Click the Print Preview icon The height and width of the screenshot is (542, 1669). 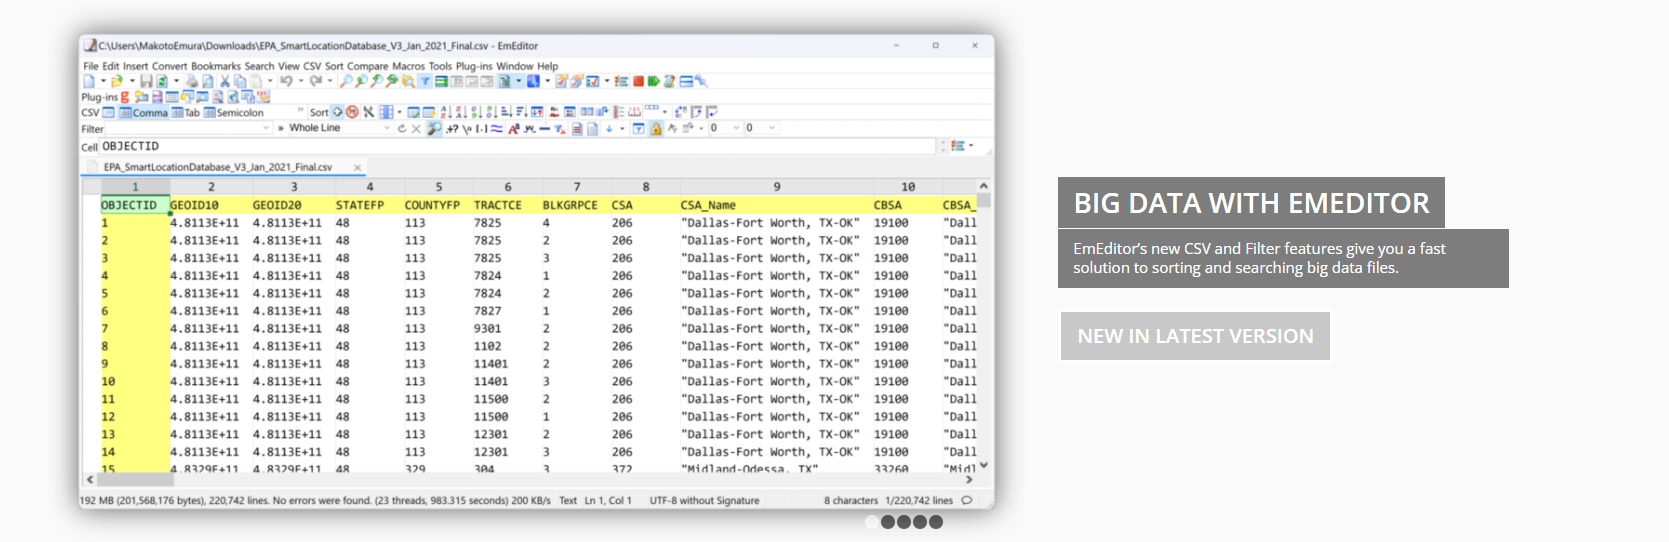208,81
